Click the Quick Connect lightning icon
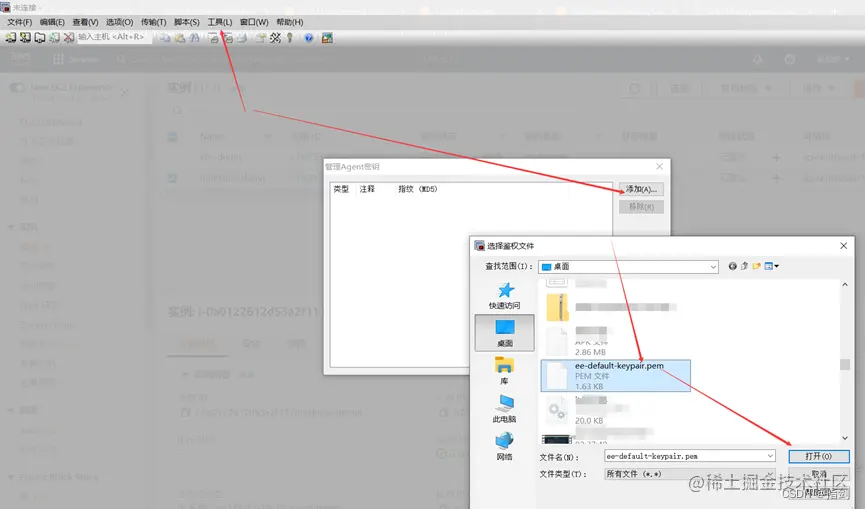 click(x=25, y=37)
